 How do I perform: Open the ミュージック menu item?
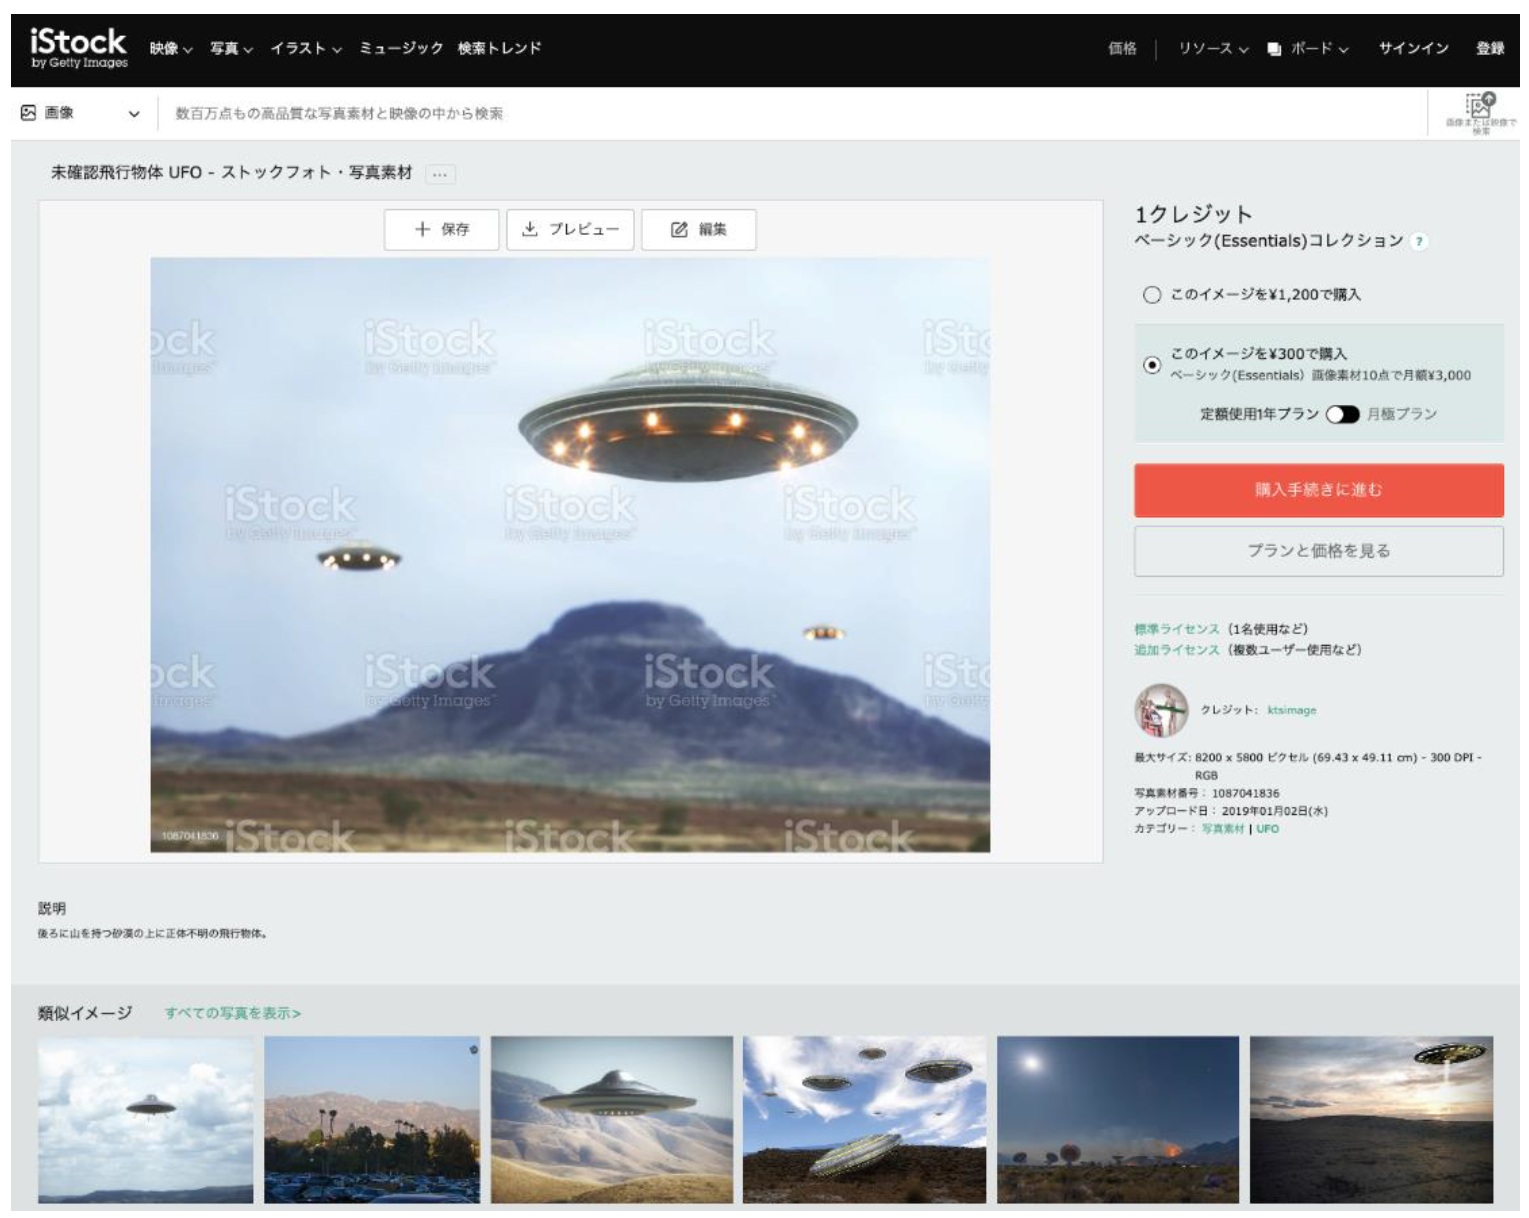point(401,48)
